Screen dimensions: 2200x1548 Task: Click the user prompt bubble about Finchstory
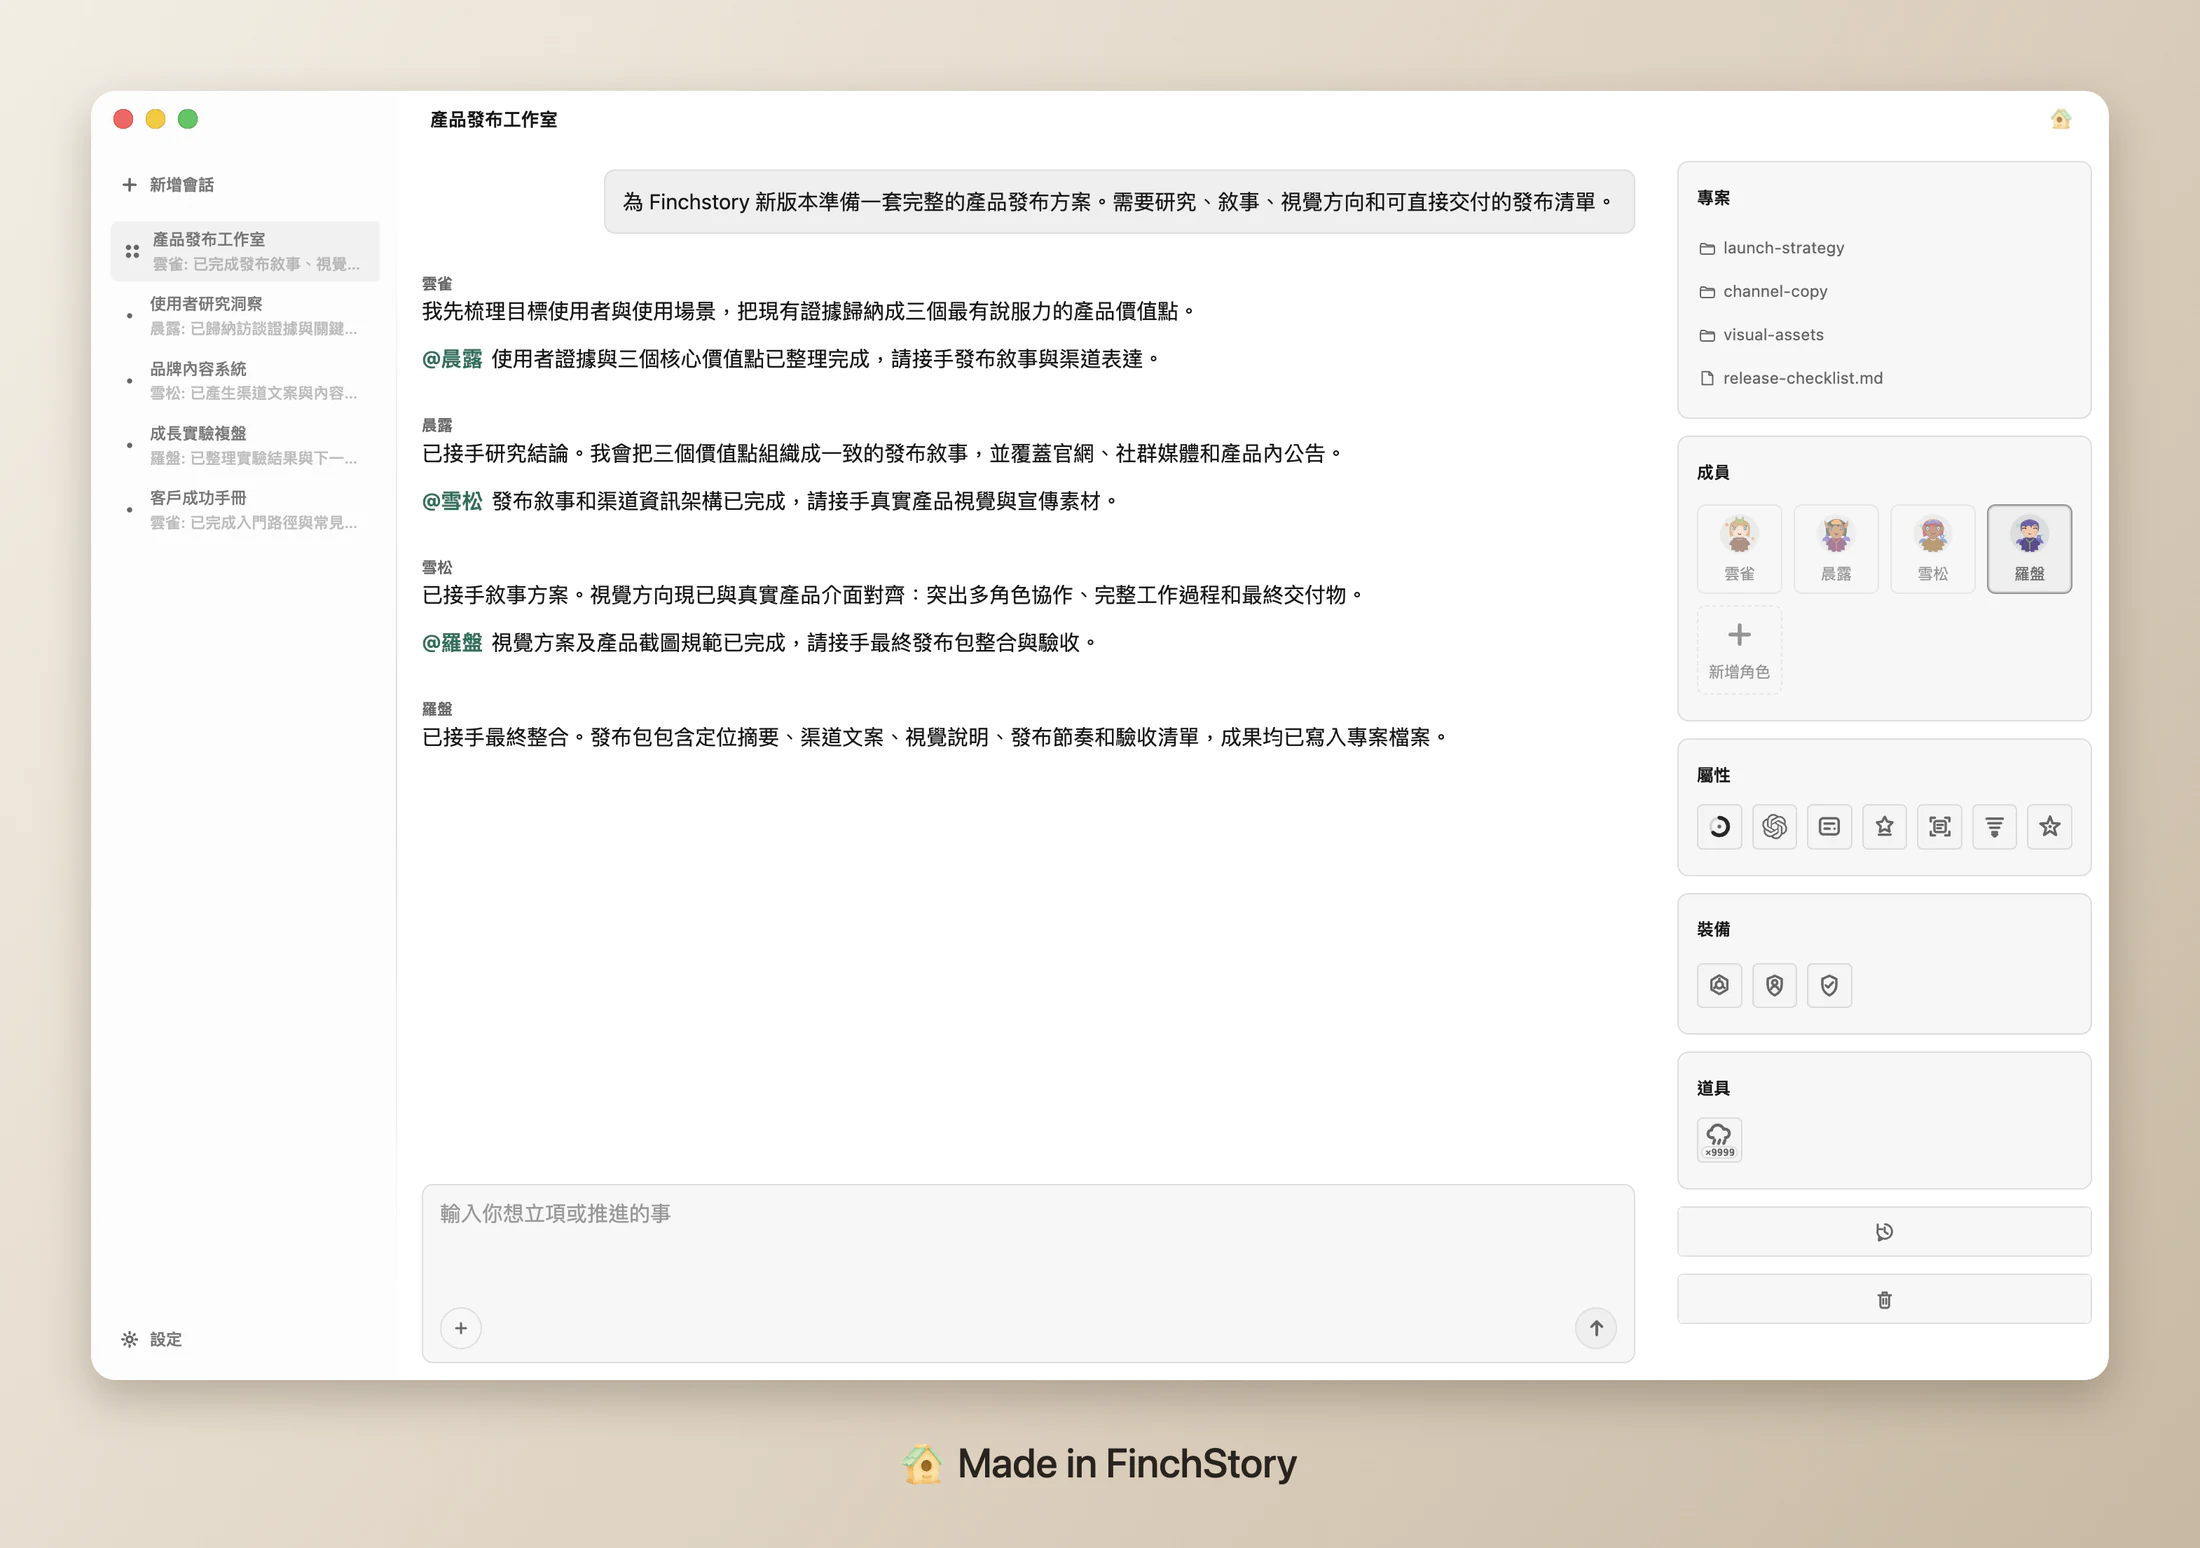pyautogui.click(x=1119, y=202)
